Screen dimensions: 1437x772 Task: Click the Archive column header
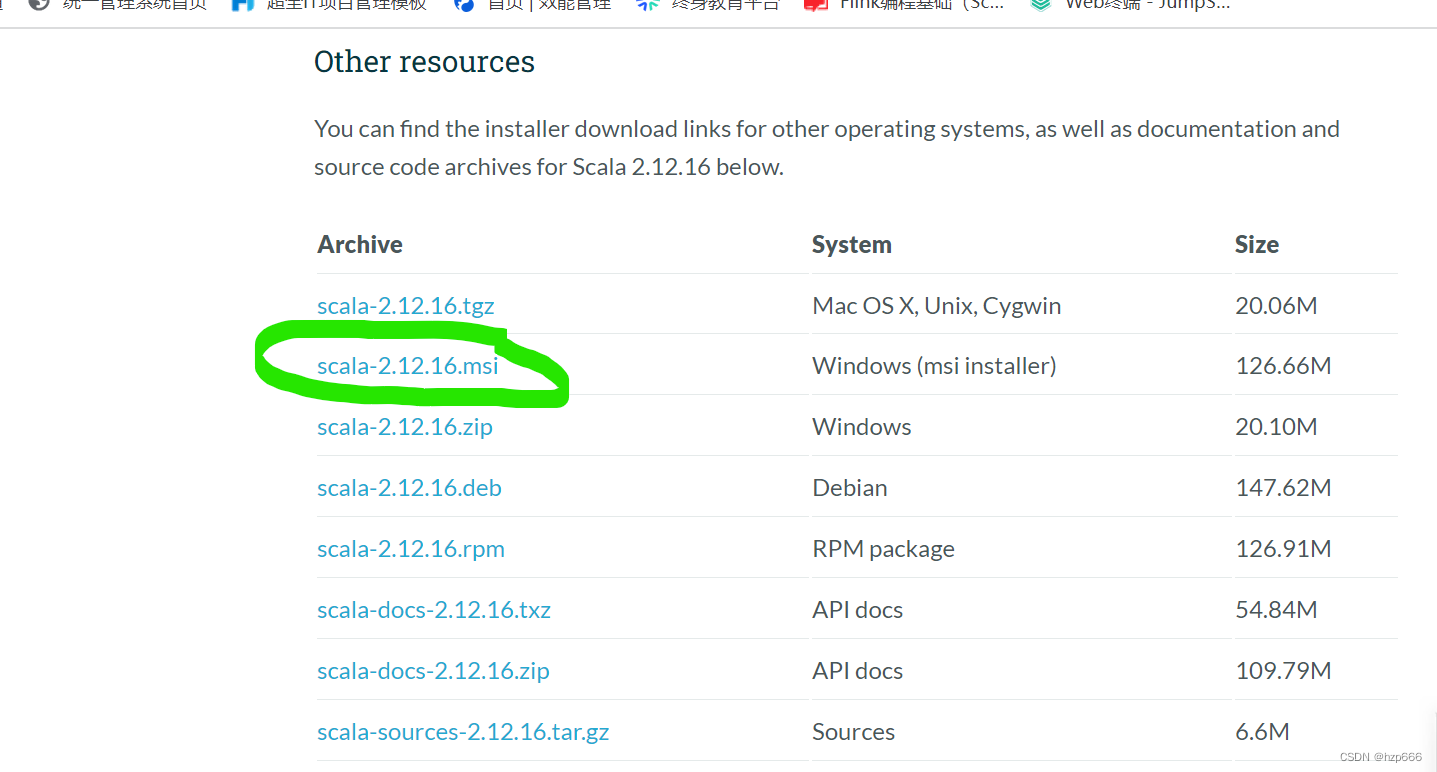pos(360,245)
